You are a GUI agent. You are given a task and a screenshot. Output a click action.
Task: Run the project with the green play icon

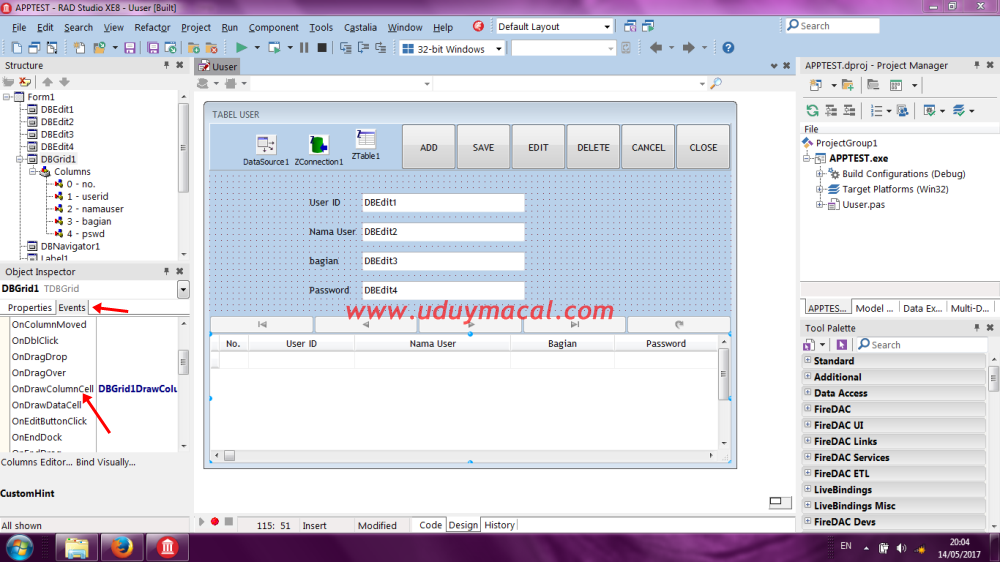pyautogui.click(x=241, y=48)
